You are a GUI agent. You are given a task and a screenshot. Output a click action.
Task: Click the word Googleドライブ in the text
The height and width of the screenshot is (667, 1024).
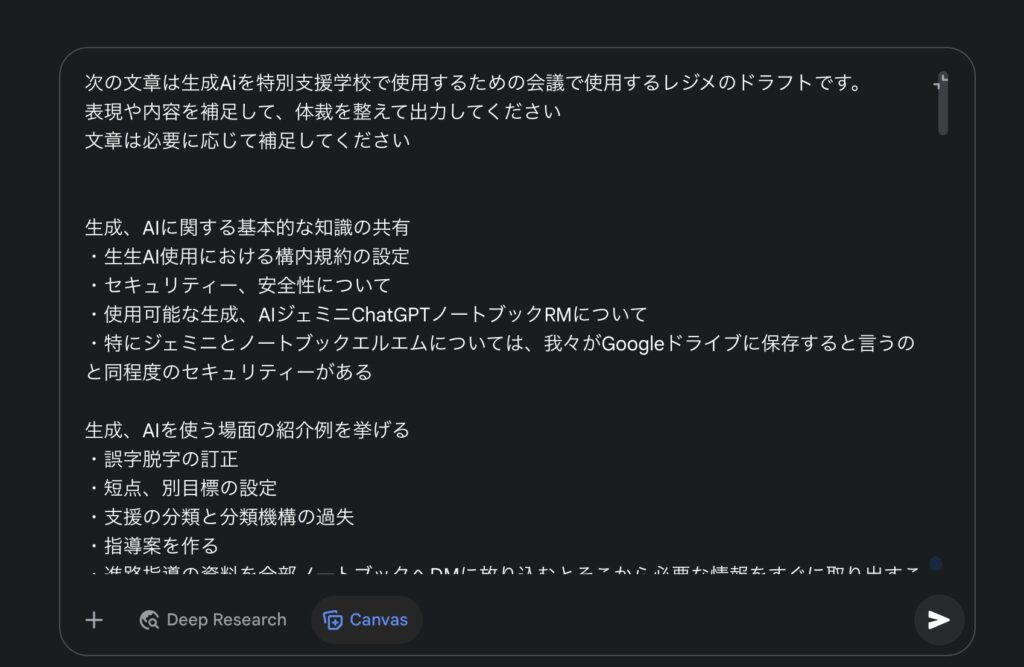point(671,343)
